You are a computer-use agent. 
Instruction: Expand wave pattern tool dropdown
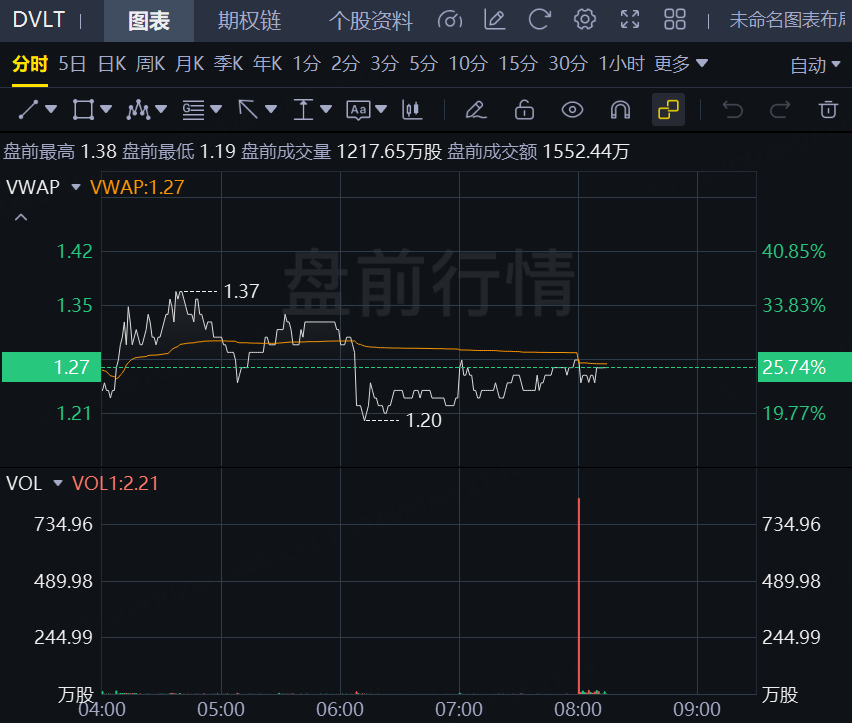tap(161, 110)
